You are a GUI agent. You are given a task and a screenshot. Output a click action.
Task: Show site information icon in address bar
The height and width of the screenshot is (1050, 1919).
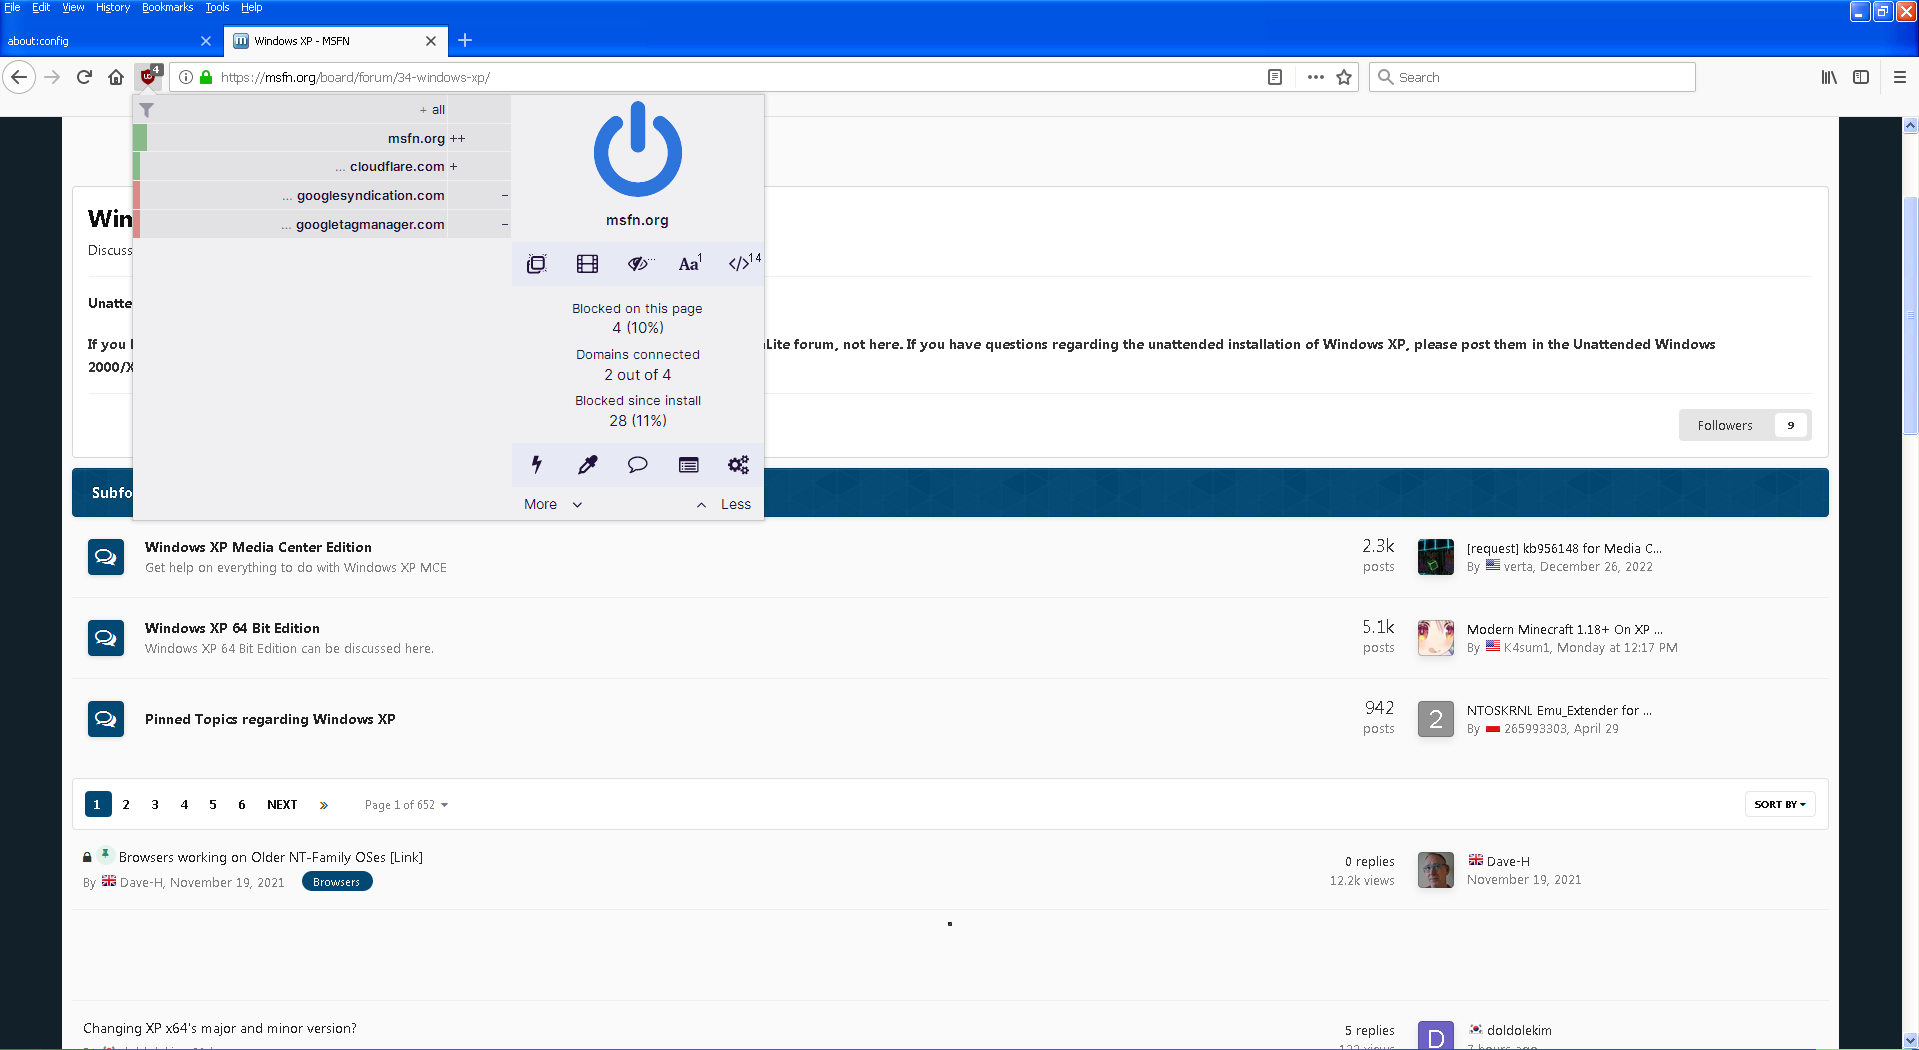coord(186,77)
